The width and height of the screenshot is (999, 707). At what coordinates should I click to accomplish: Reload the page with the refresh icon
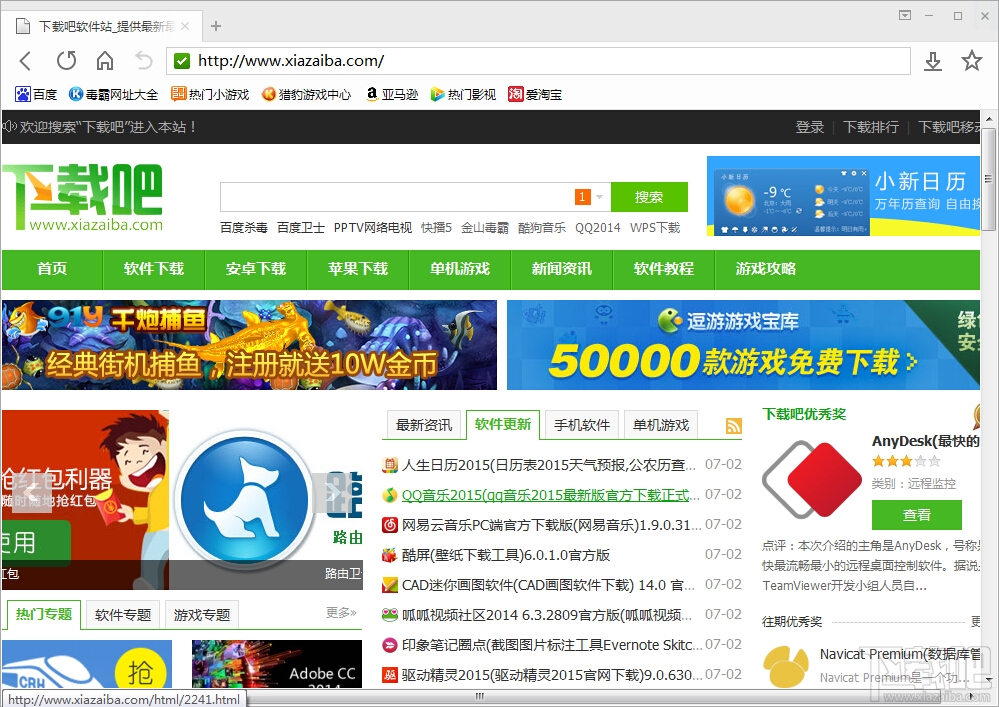pyautogui.click(x=66, y=61)
